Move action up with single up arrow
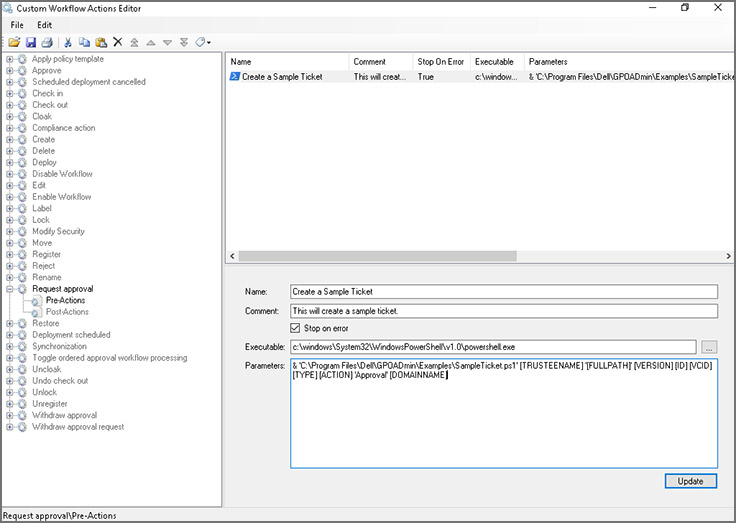Image resolution: width=736 pixels, height=523 pixels. (x=151, y=42)
